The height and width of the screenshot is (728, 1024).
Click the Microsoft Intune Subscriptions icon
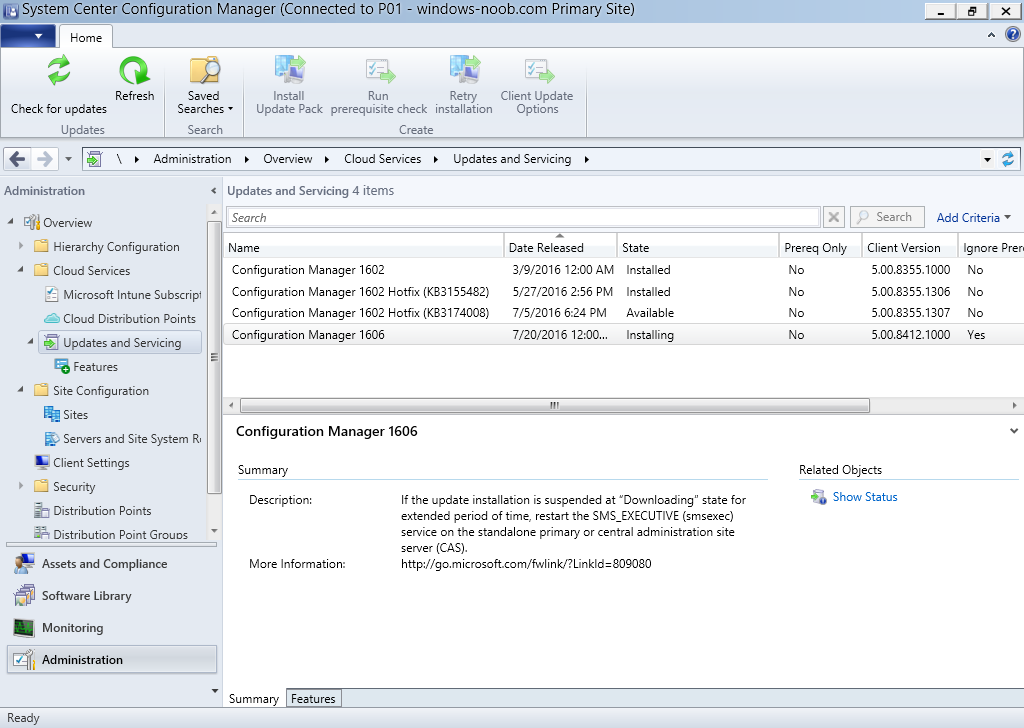point(52,294)
